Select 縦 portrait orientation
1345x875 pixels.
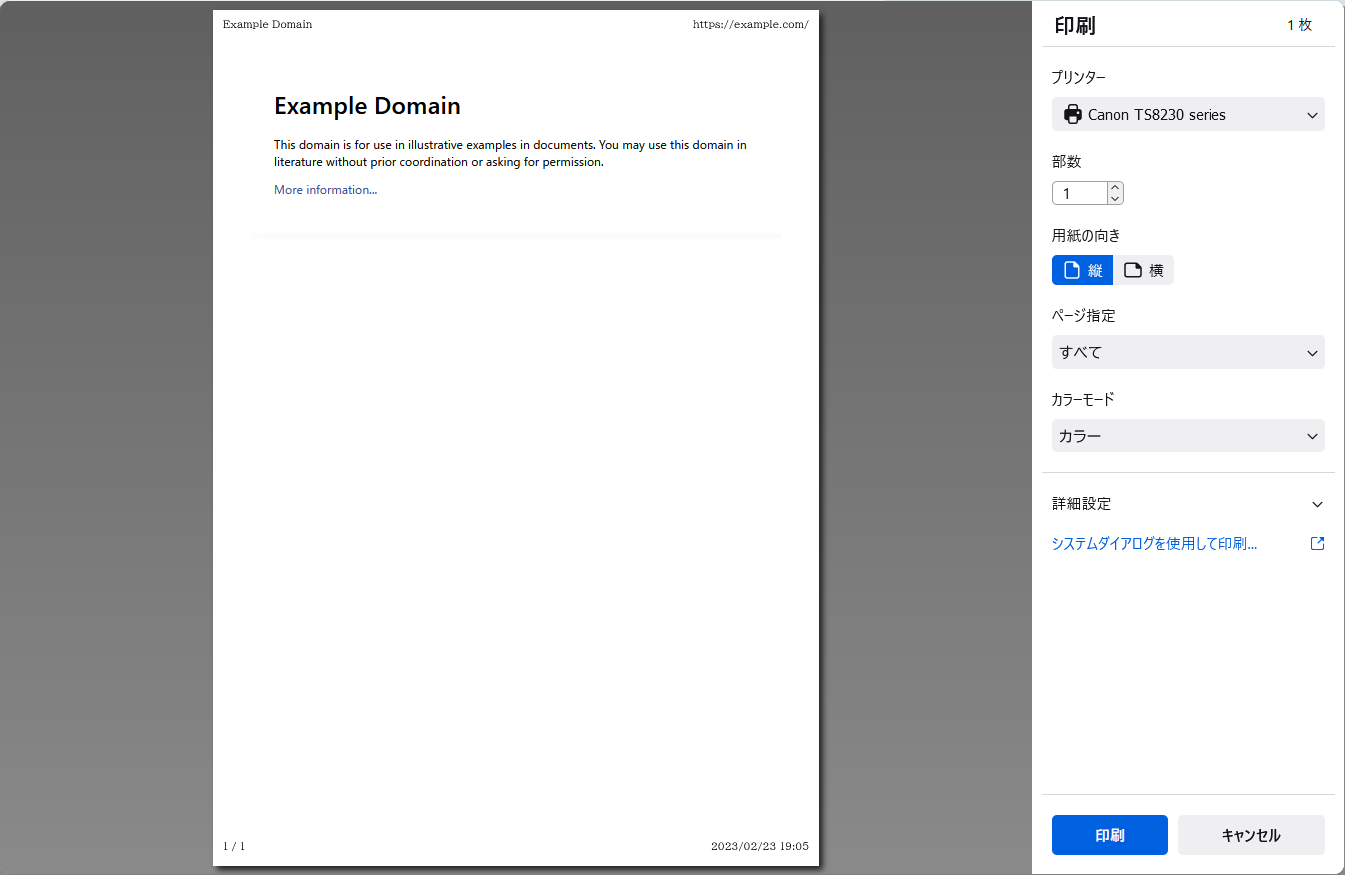(1082, 270)
